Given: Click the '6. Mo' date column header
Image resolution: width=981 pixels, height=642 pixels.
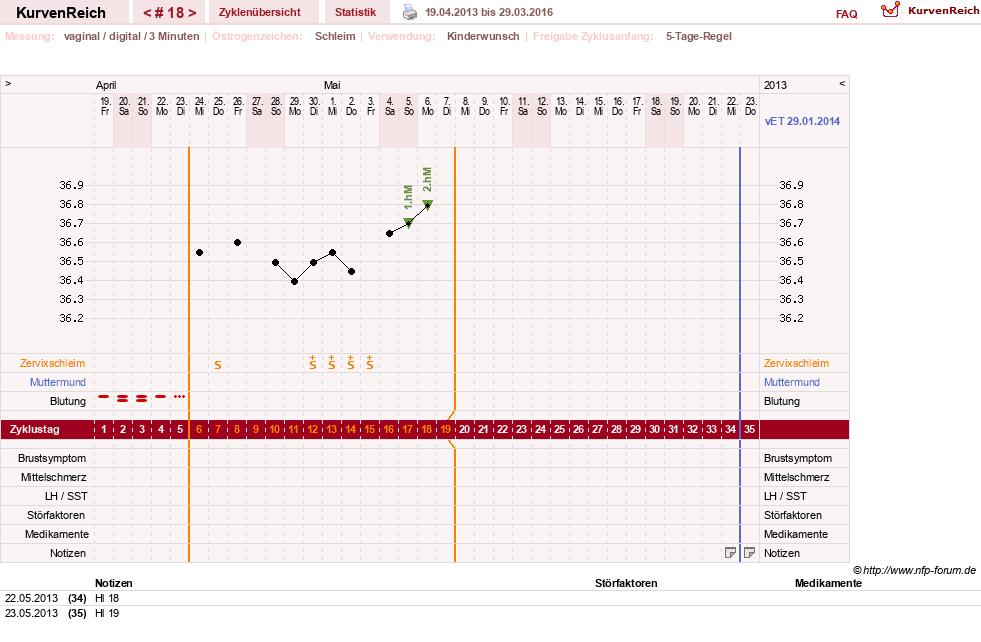Looking at the screenshot, I should click(x=427, y=106).
